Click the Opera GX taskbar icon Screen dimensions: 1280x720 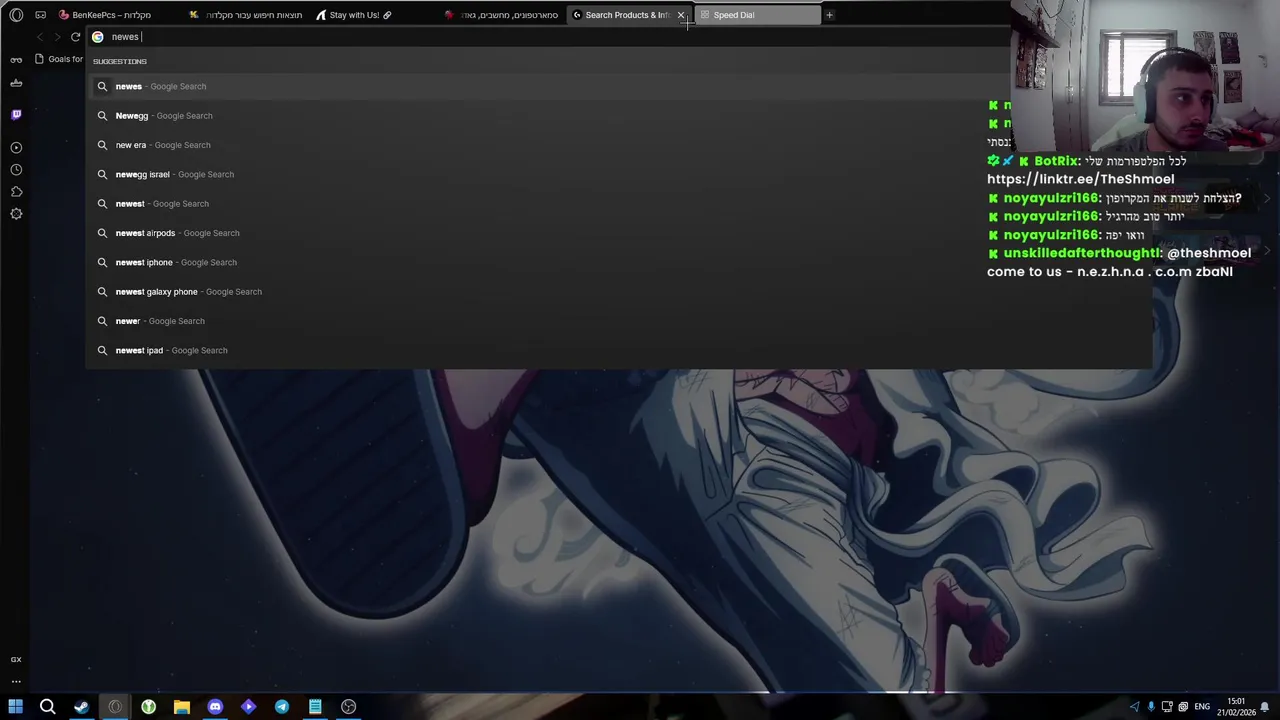click(115, 707)
